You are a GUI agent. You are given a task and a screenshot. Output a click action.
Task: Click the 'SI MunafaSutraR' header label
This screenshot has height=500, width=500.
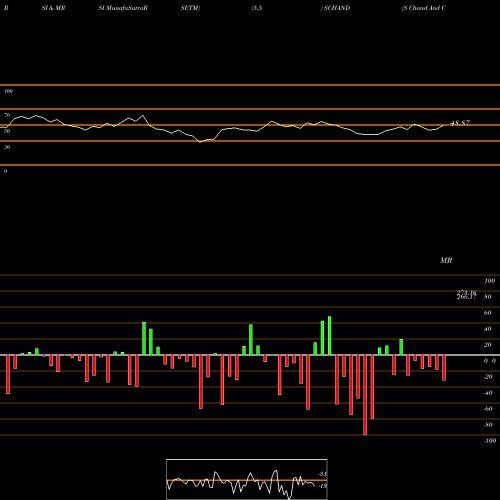[x=123, y=8]
